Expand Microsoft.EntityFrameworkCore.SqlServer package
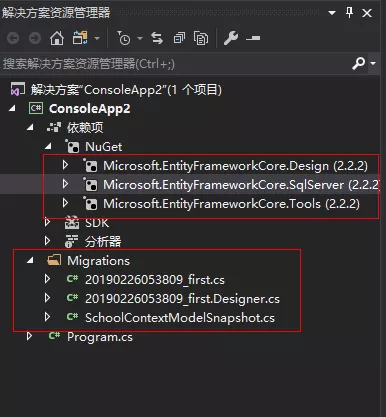The height and width of the screenshot is (417, 386). (65, 184)
